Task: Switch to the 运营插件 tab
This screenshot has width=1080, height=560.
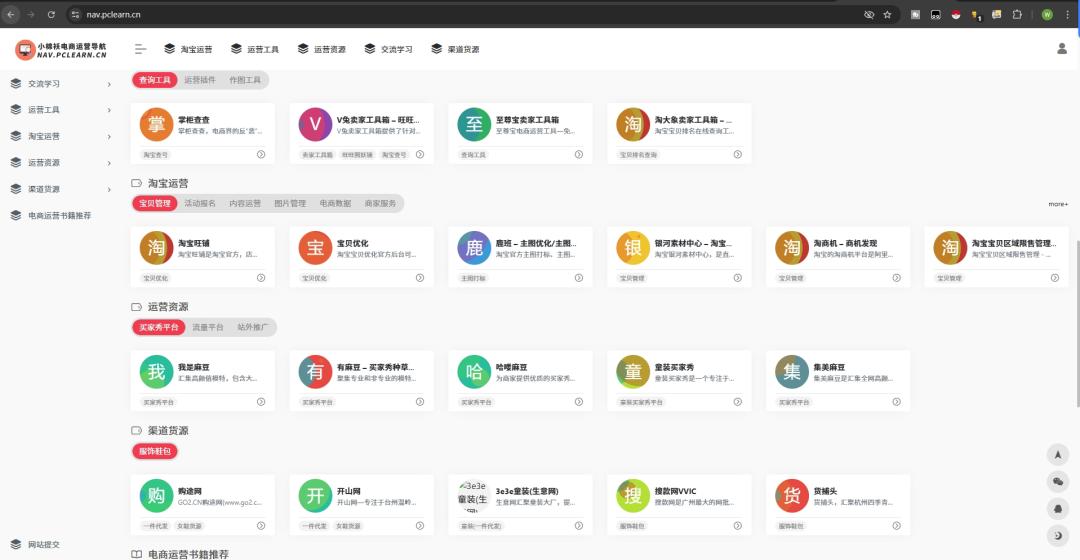Action: pyautogui.click(x=200, y=80)
